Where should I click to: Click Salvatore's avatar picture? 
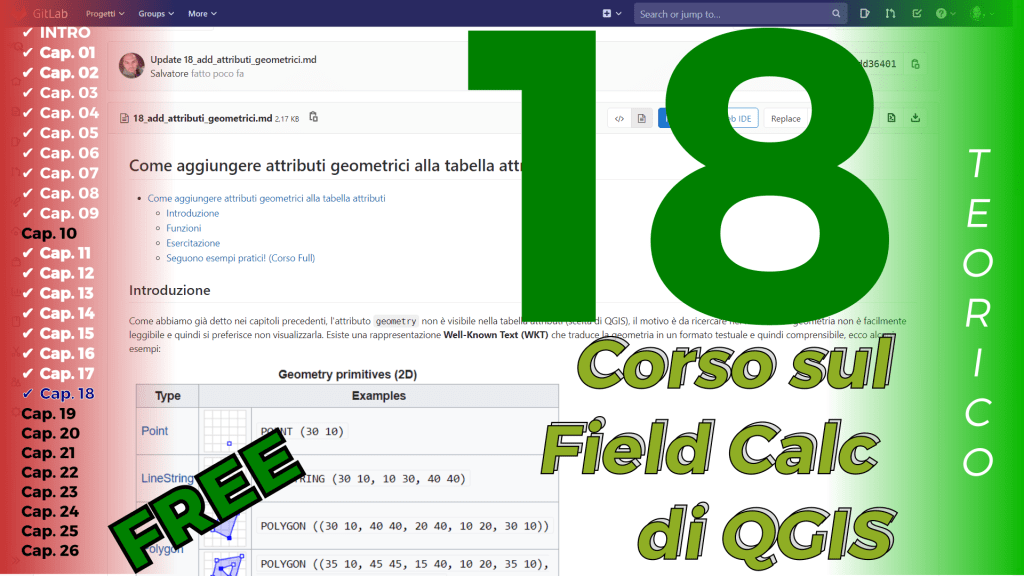[131, 66]
